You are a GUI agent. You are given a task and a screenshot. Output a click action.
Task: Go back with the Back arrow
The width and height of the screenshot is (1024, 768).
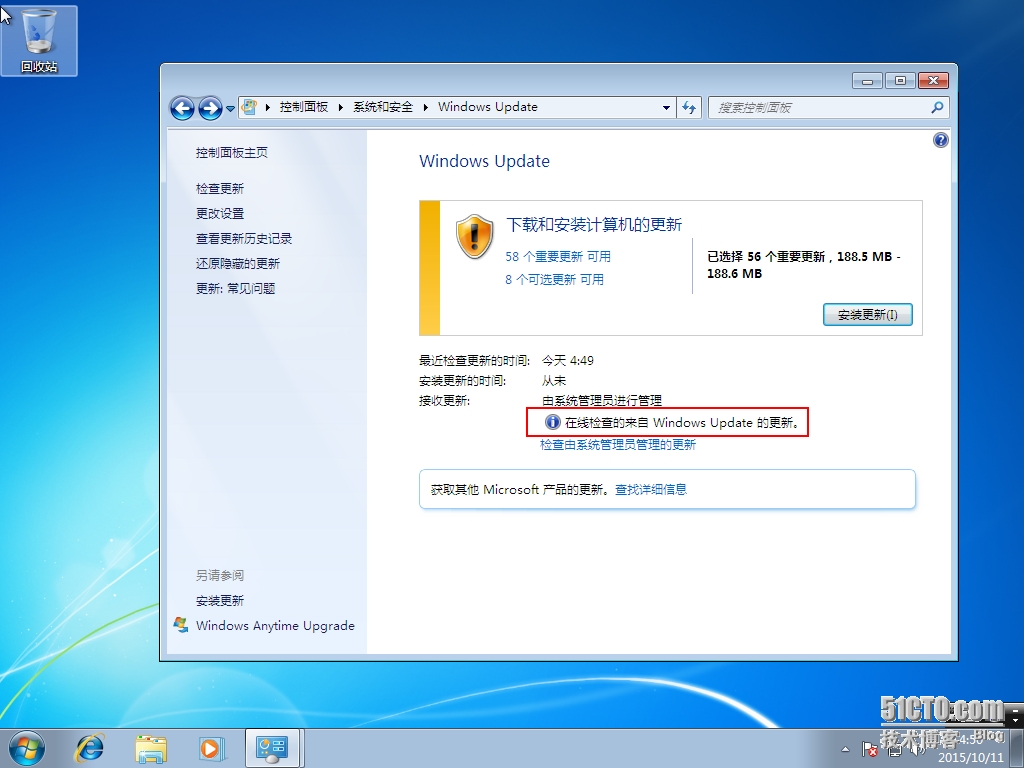click(182, 108)
